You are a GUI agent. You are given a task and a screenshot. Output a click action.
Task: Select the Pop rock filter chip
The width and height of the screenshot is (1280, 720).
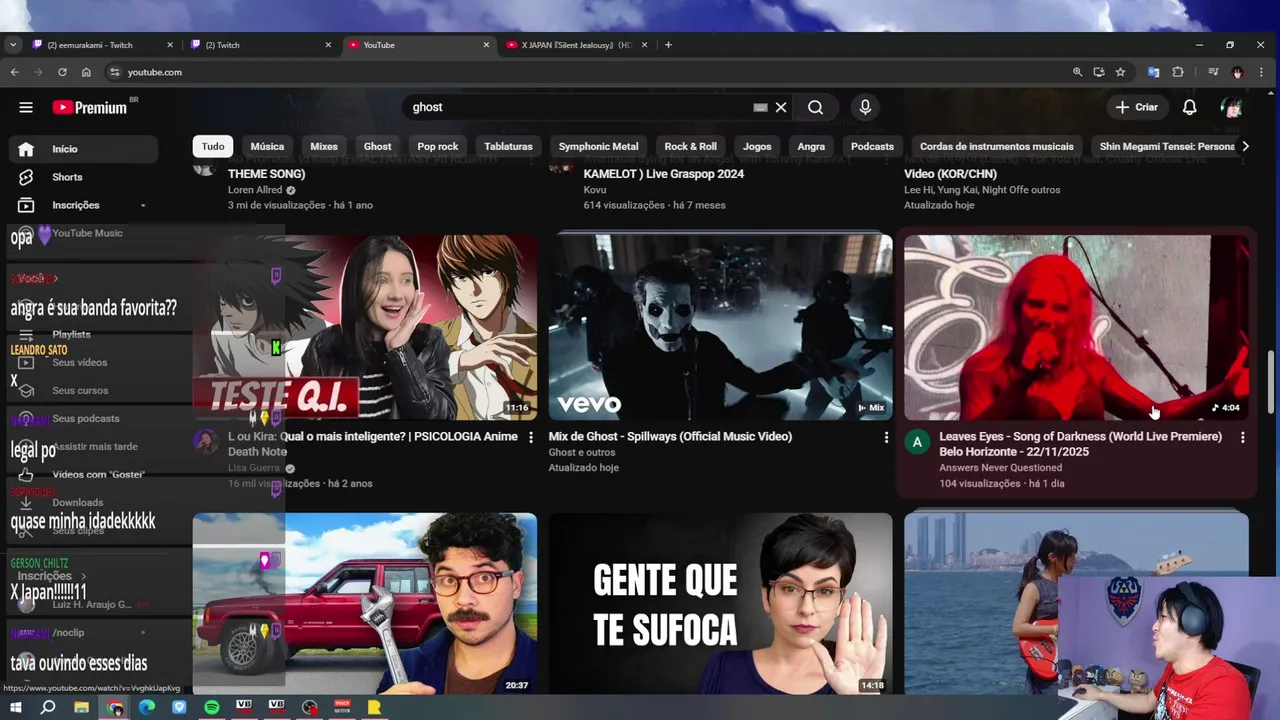pos(438,146)
